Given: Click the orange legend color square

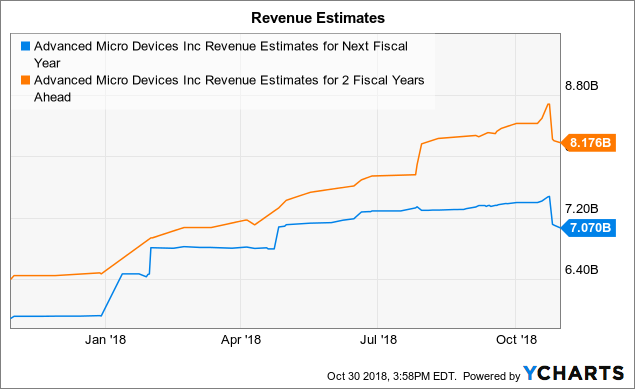Looking at the screenshot, I should tap(26, 80).
